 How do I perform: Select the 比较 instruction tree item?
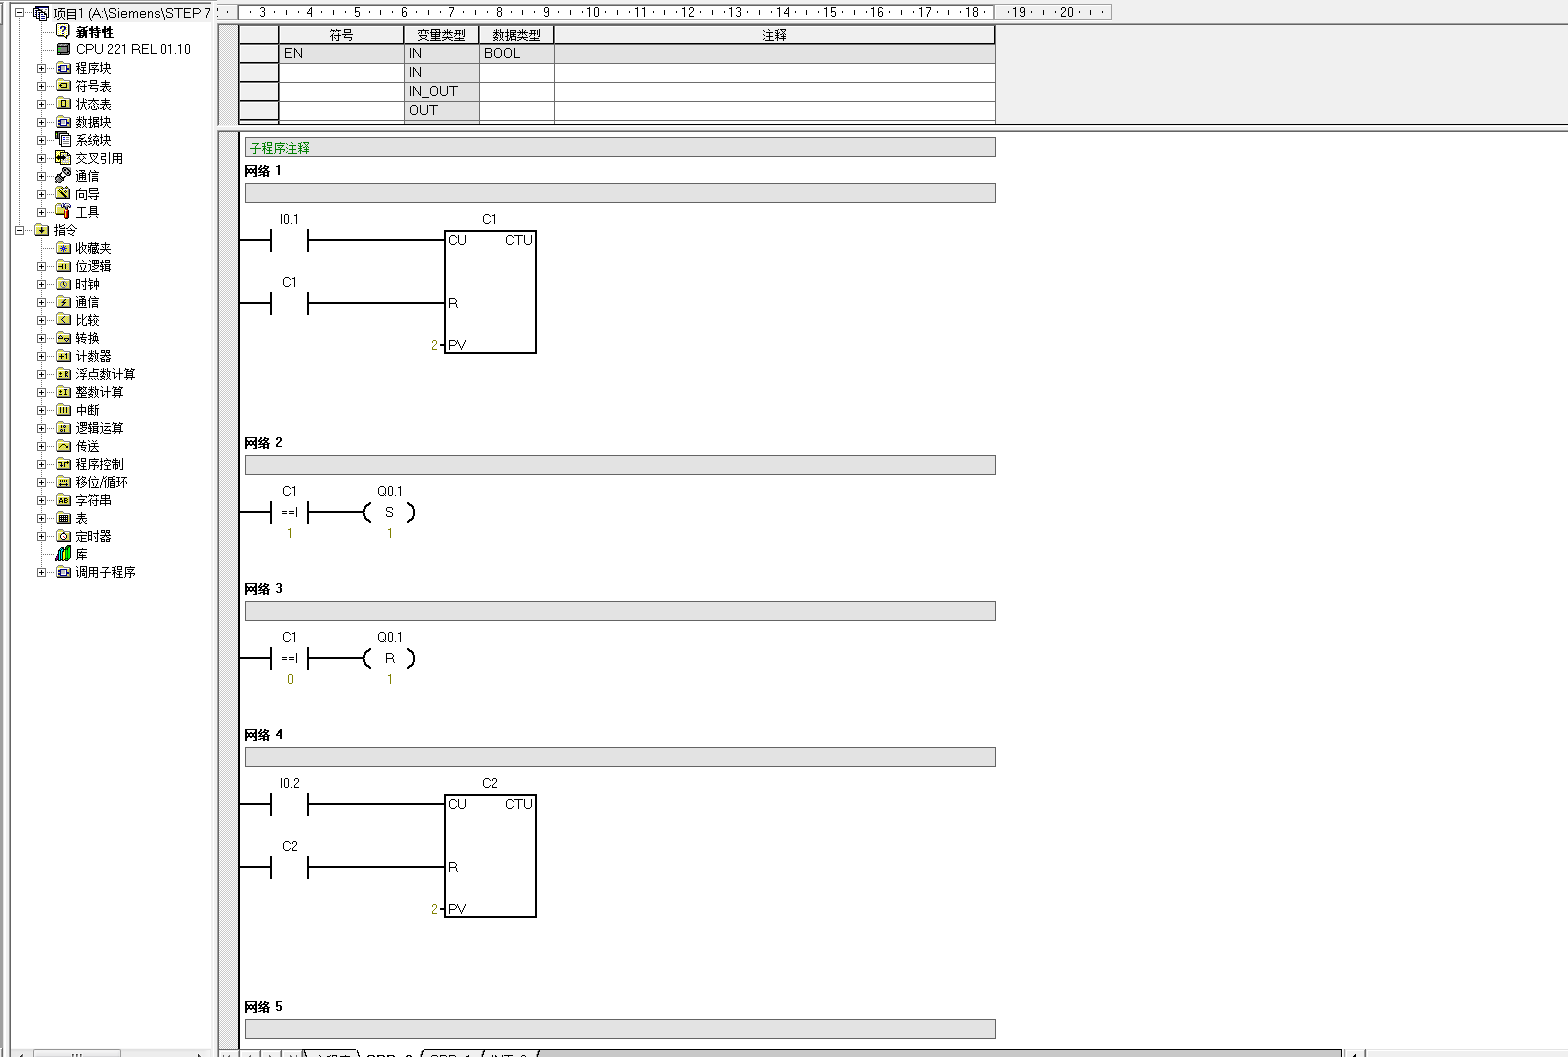click(87, 320)
